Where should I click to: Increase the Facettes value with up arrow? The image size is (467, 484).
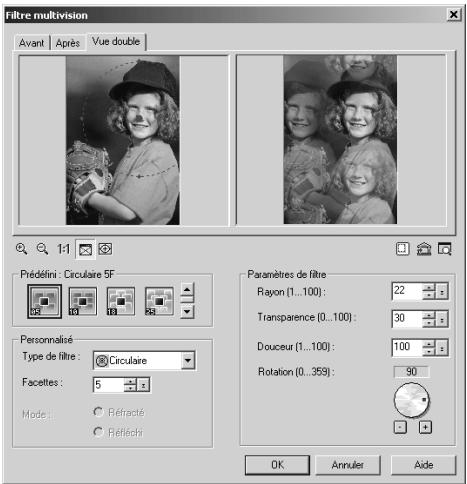(130, 381)
